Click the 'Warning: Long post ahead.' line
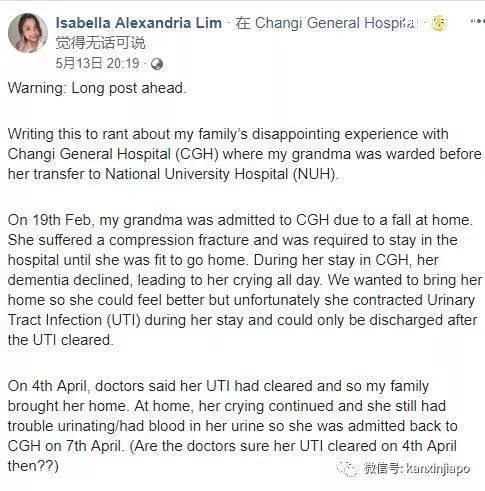 click(x=97, y=88)
